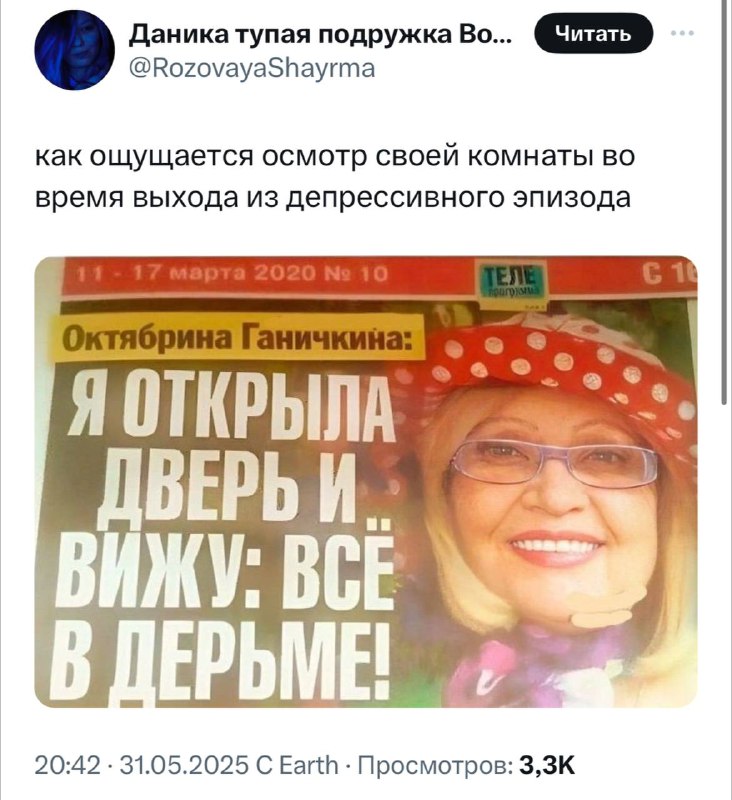Click the Просмотров label
This screenshot has height=800, width=732.
435,765
